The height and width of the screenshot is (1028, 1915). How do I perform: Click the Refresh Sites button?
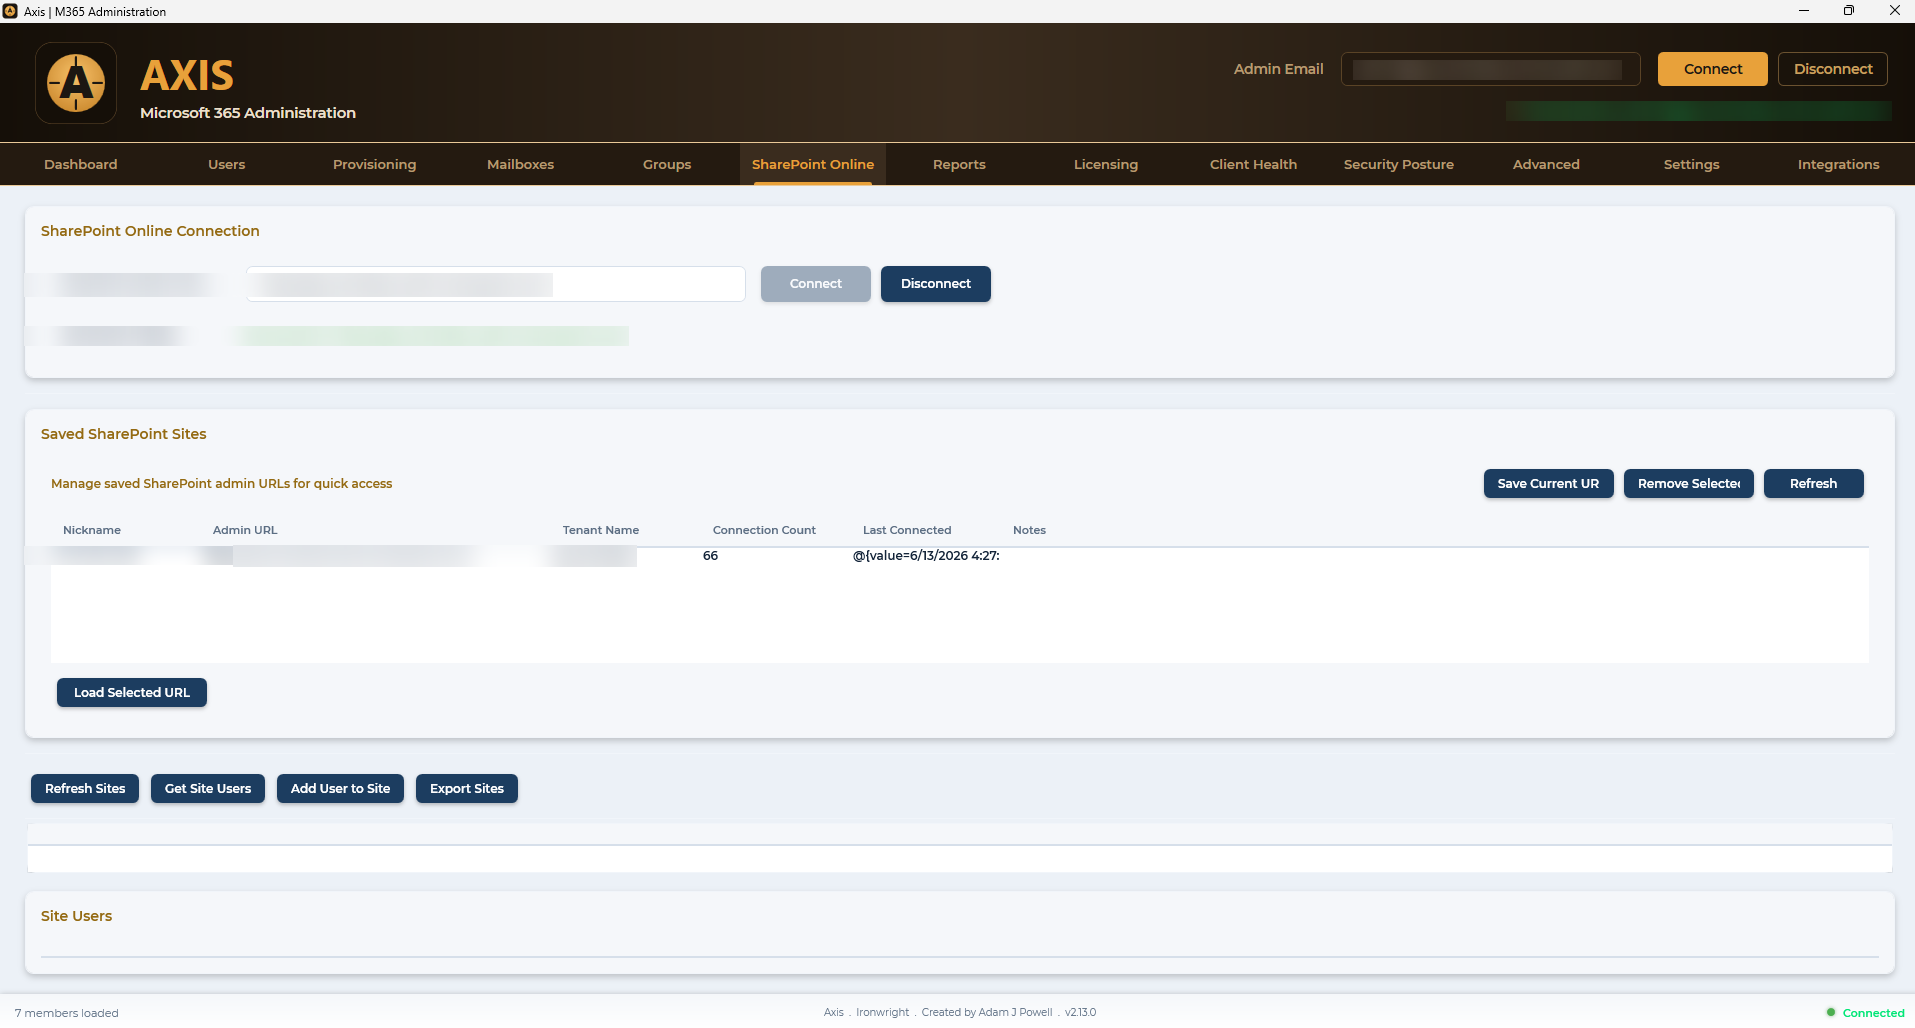(x=85, y=789)
